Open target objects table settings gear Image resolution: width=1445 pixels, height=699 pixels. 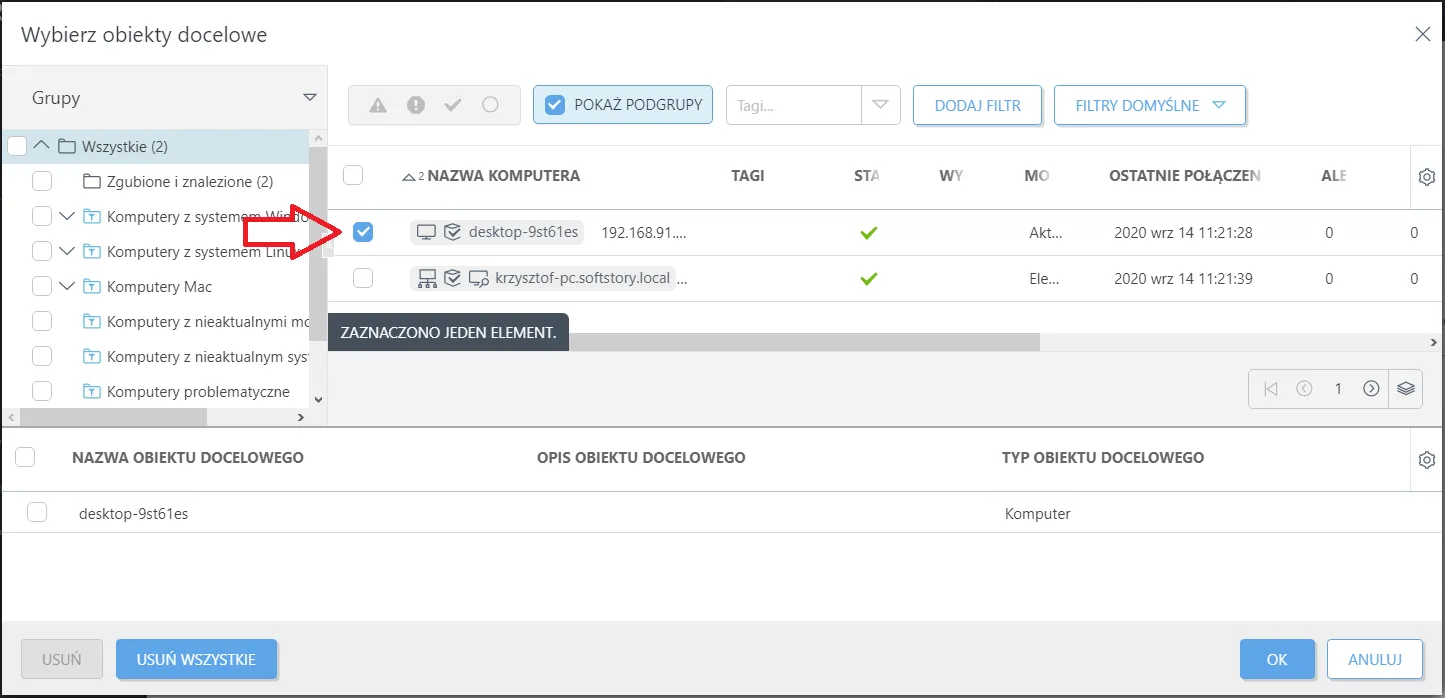pos(1427,460)
